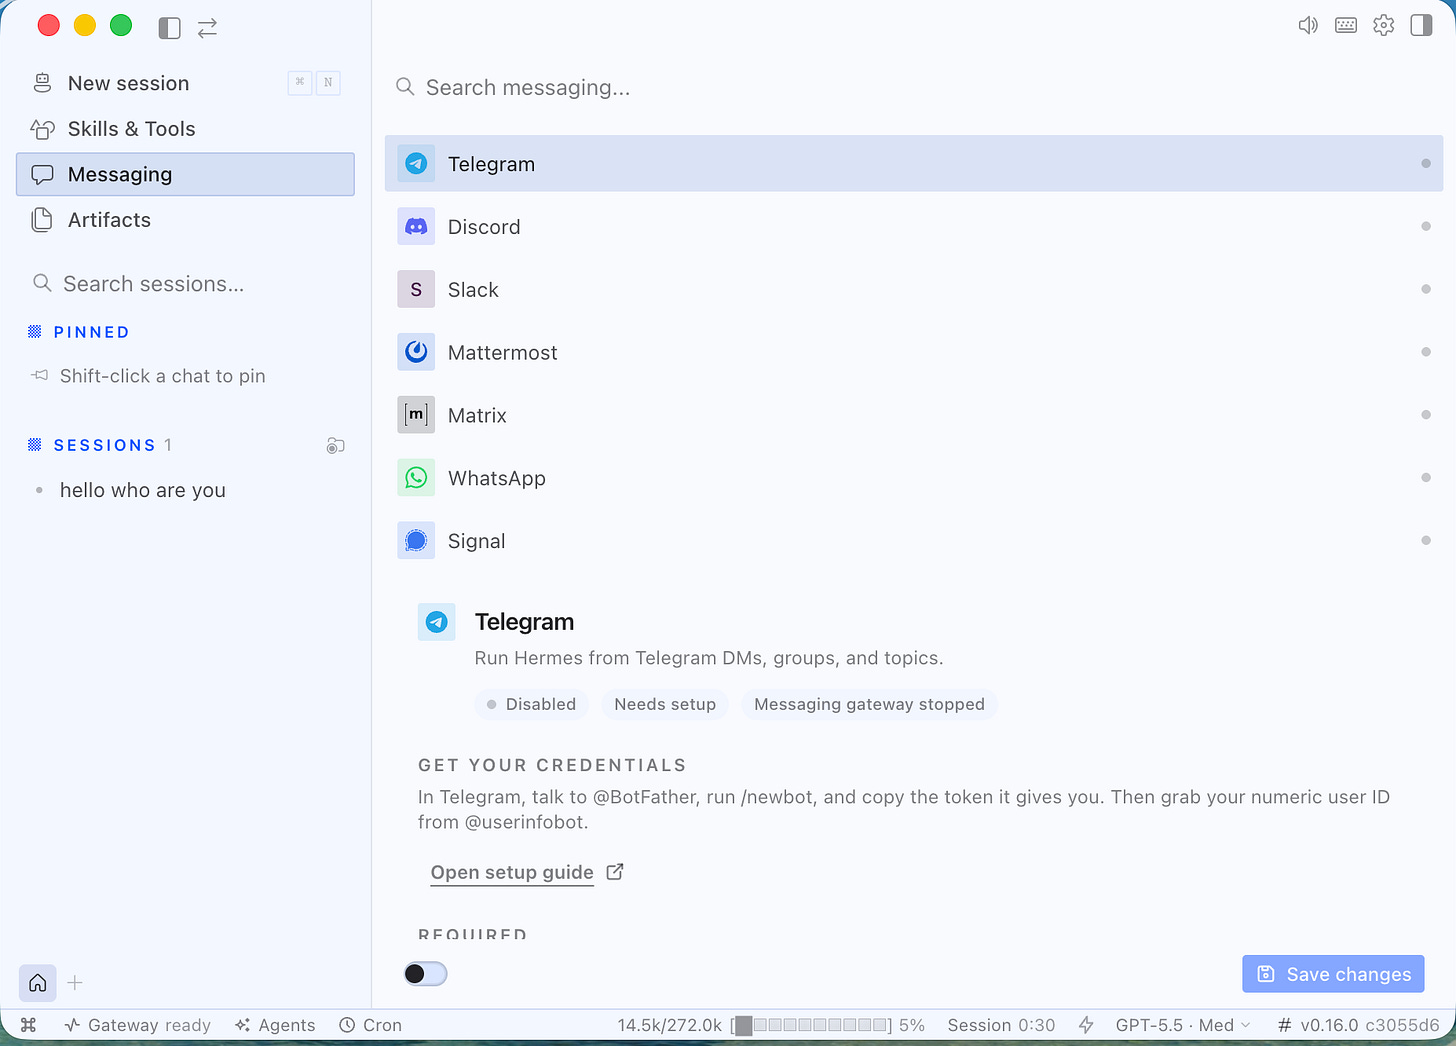The height and width of the screenshot is (1046, 1456).
Task: Open setup guide link
Action: pyautogui.click(x=512, y=872)
